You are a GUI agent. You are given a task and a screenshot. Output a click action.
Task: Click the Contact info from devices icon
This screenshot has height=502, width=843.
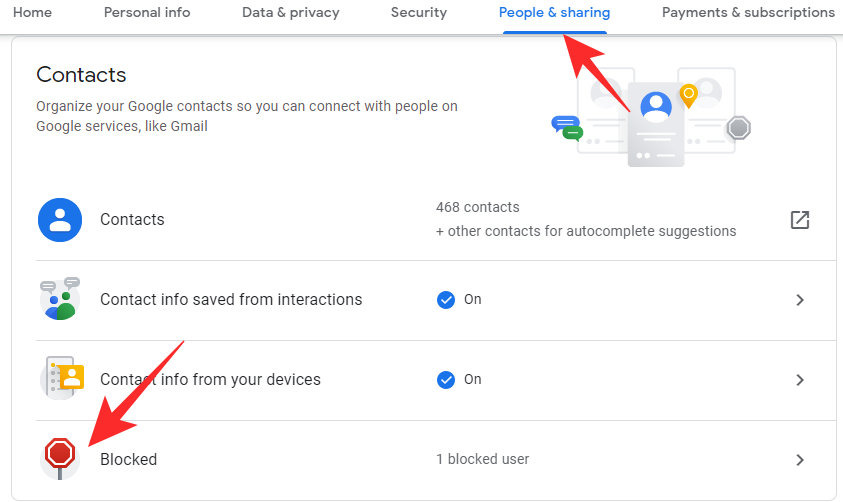(x=59, y=379)
